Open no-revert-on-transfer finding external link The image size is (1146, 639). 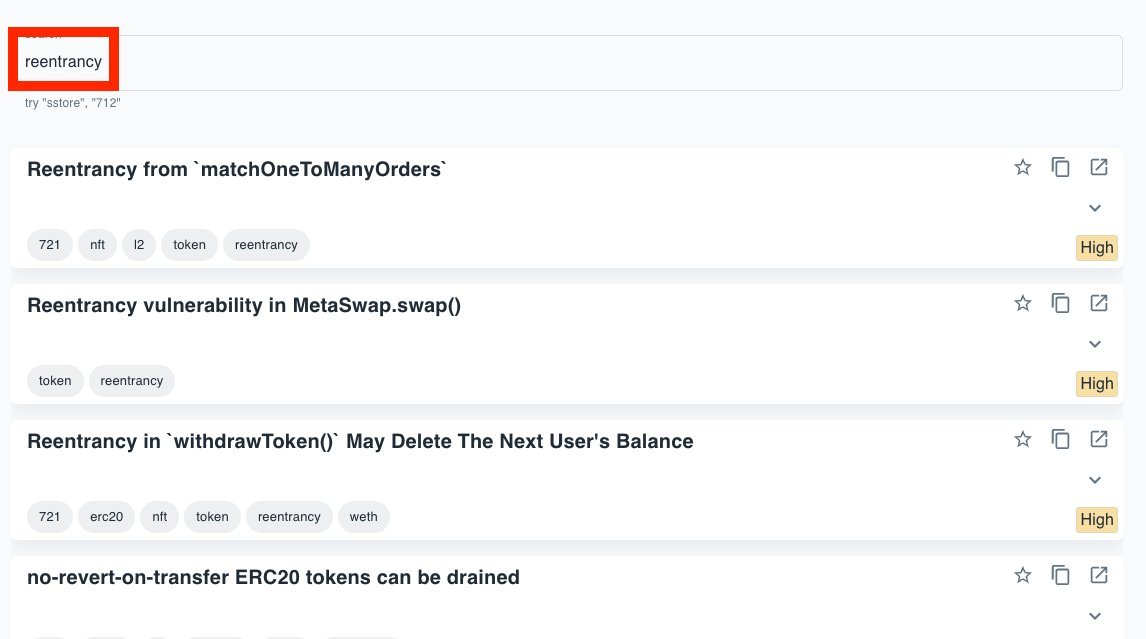coord(1098,575)
